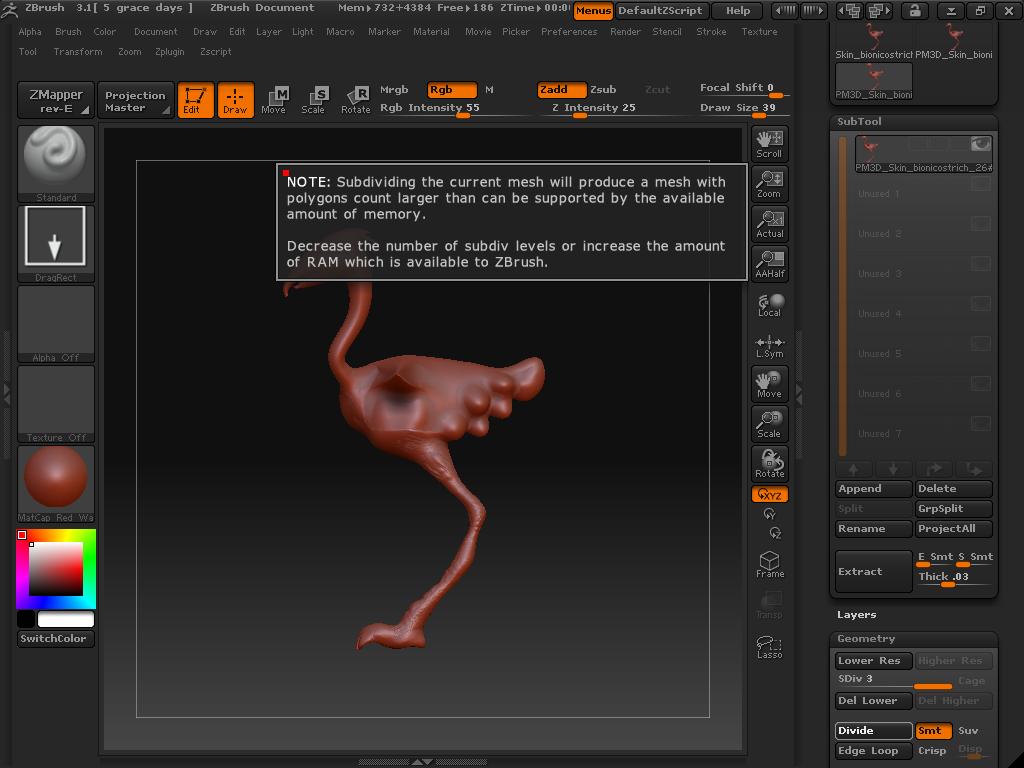Click the AAHalf view icon
1024x768 pixels.
[x=769, y=263]
